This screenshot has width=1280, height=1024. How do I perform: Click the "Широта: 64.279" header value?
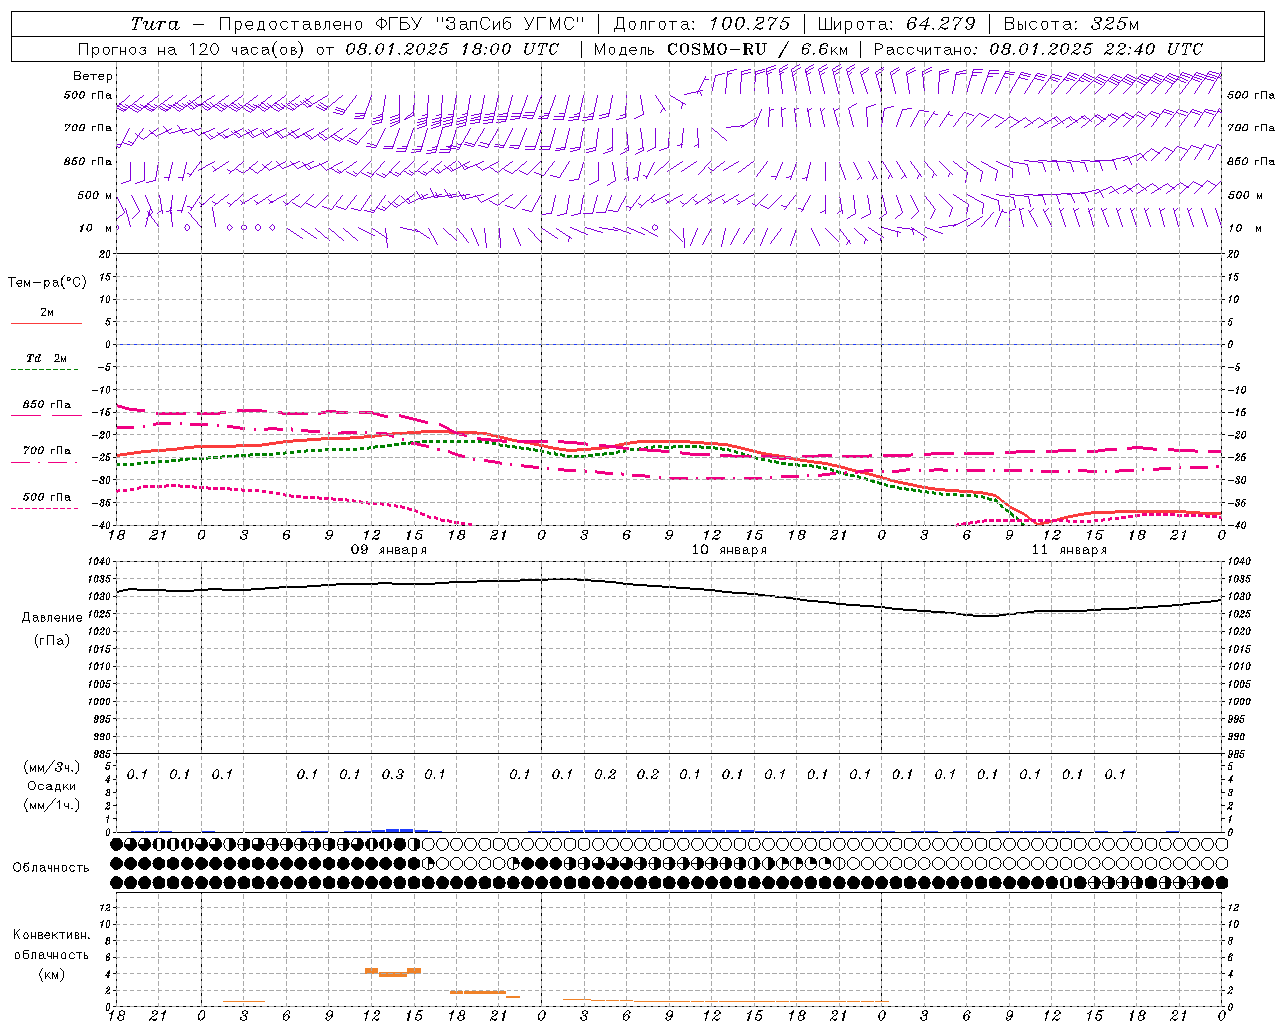896,24
